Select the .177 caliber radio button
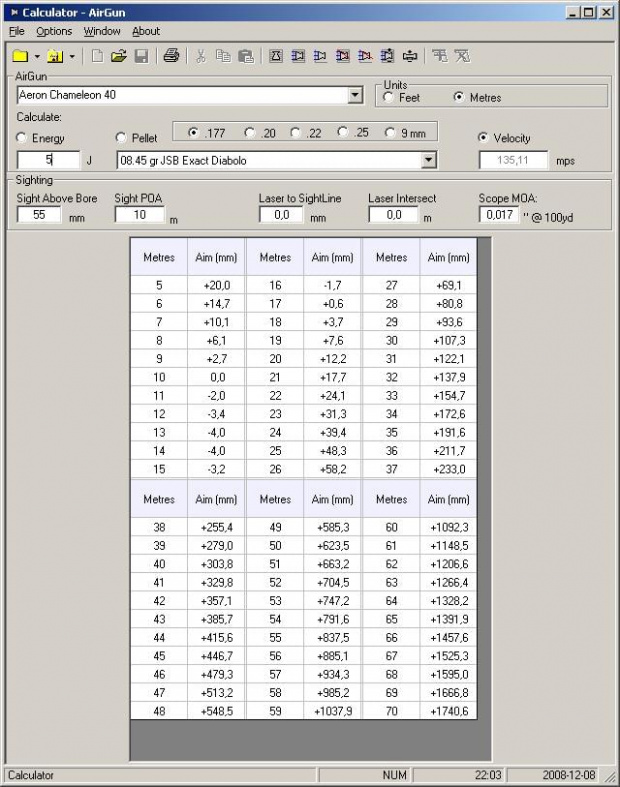This screenshot has height=787, width=620. [193, 133]
